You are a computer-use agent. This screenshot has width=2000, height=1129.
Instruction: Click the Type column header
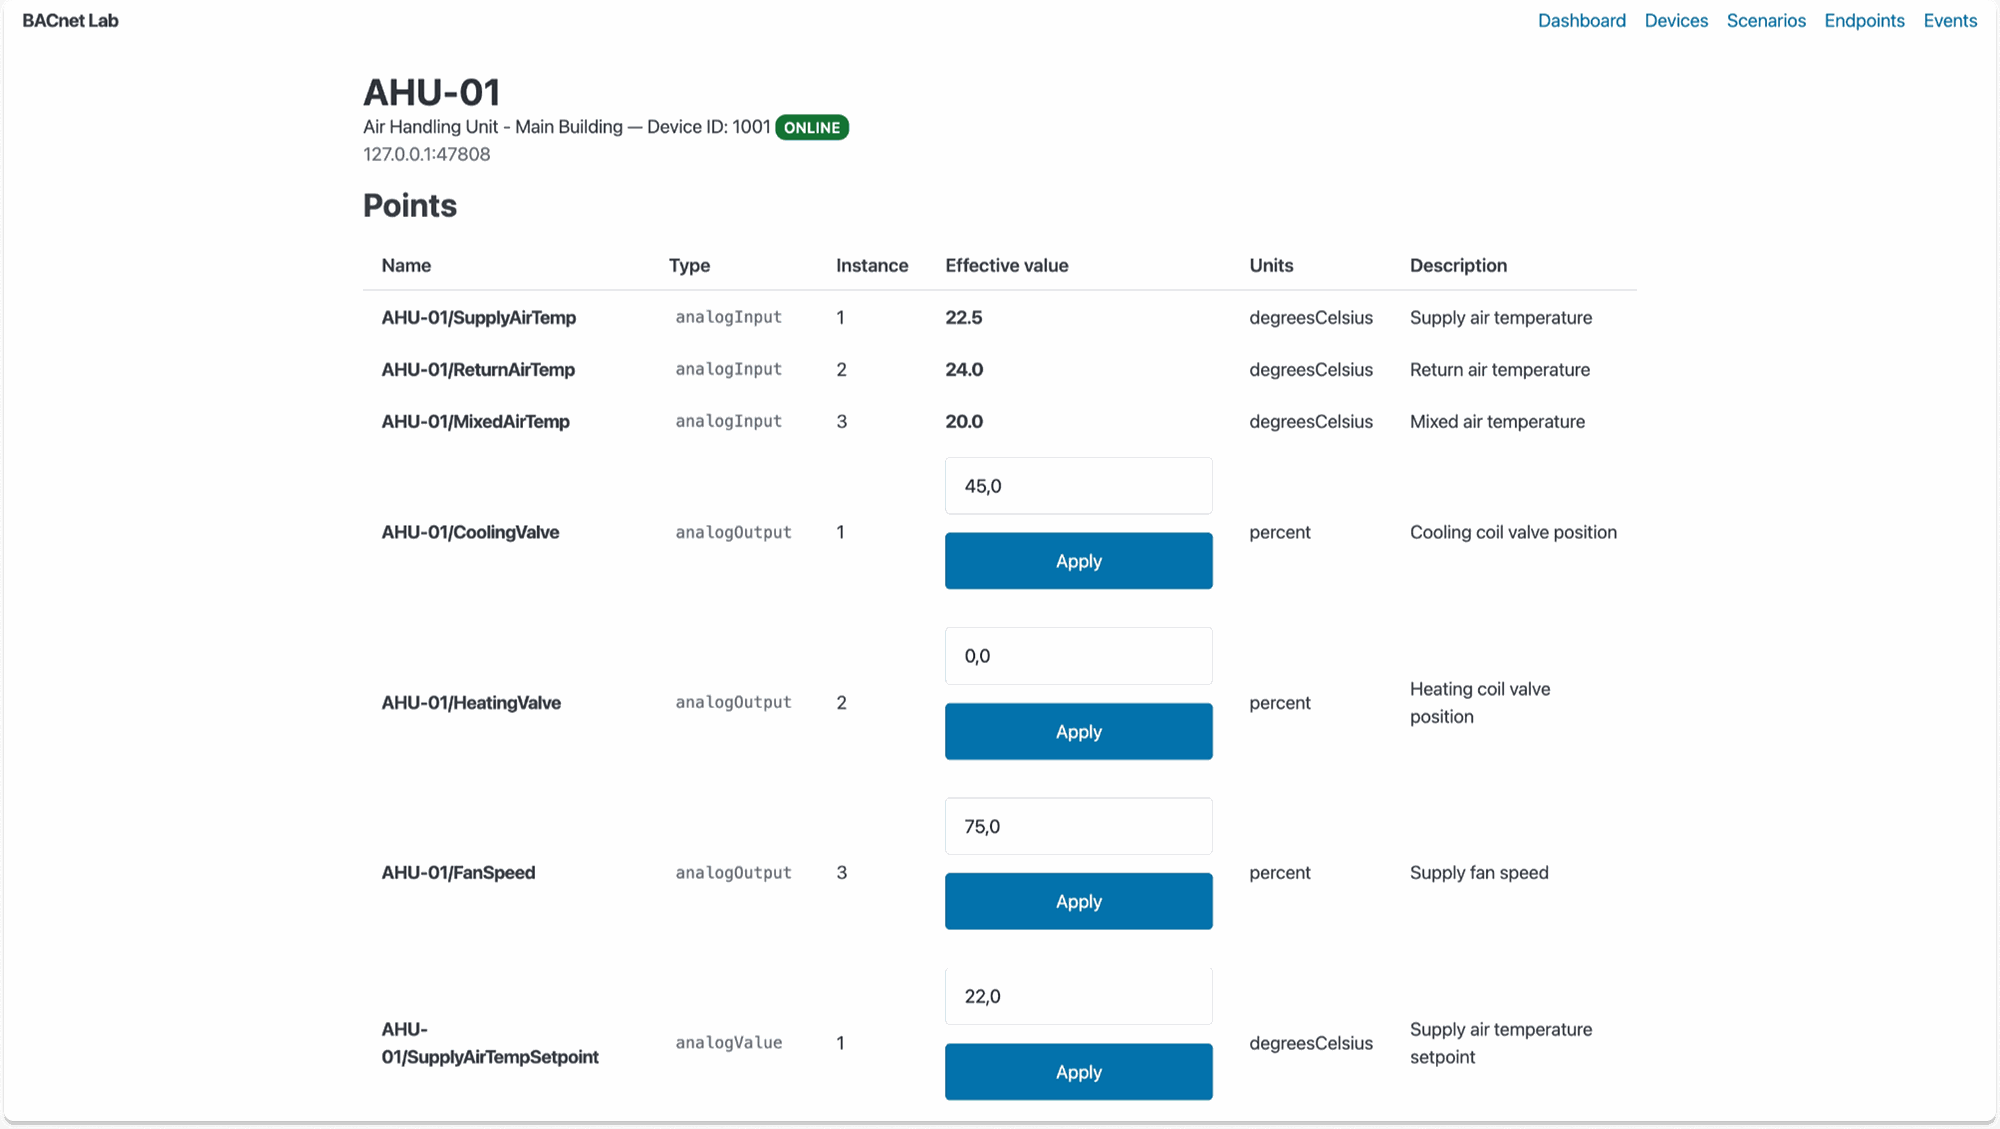pos(689,266)
